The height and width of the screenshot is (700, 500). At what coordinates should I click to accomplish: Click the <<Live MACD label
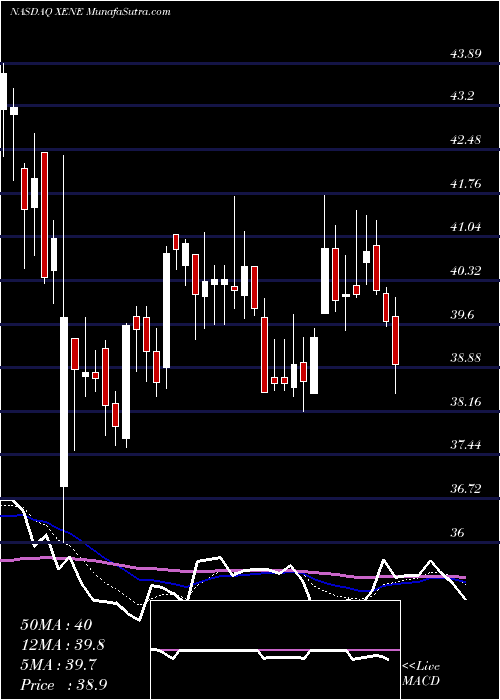tap(421, 674)
